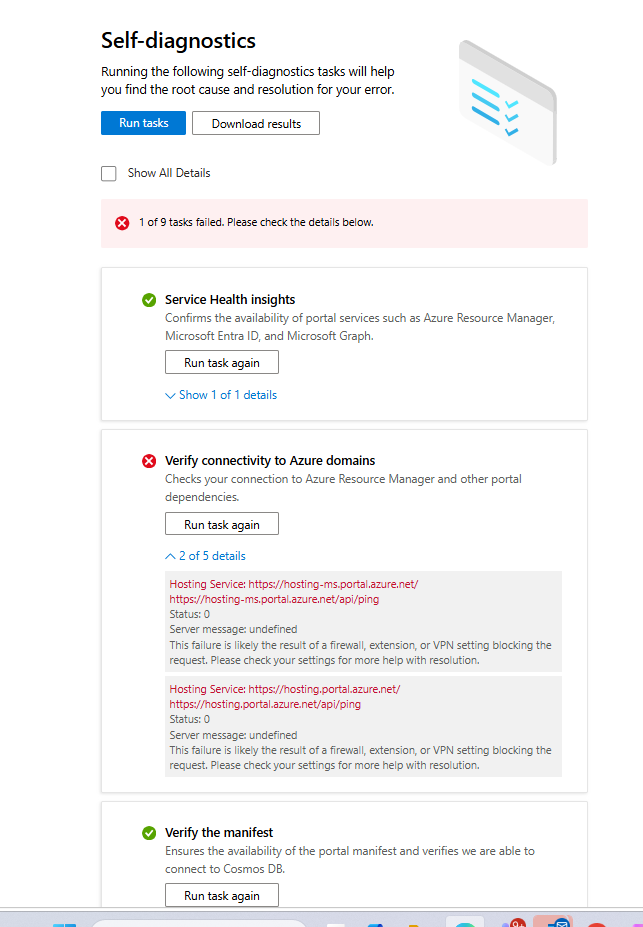Open hosting-ms.portal.azure.net/api/ping link
The height and width of the screenshot is (927, 643).
pos(274,599)
